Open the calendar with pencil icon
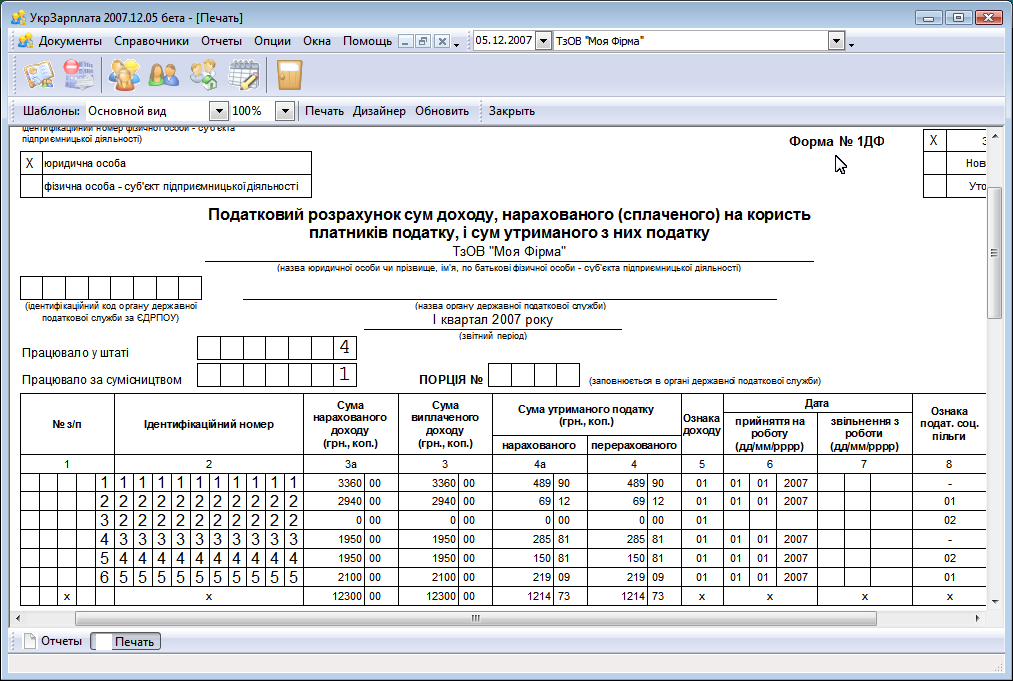Viewport: 1013px width, 681px height. click(x=244, y=75)
